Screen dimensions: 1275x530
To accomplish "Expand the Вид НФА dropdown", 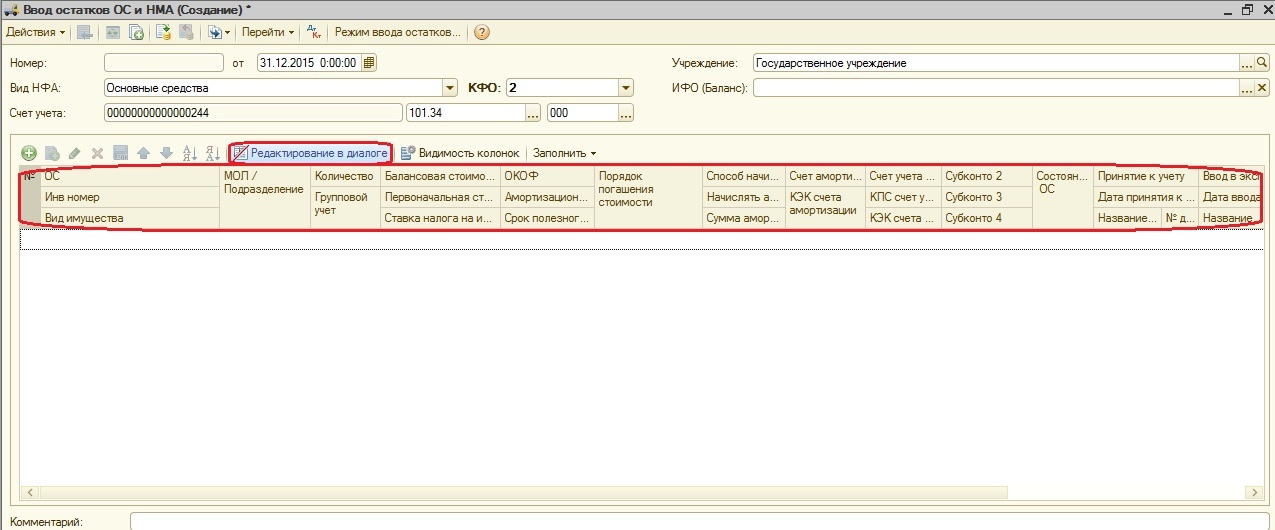I will click(x=450, y=88).
